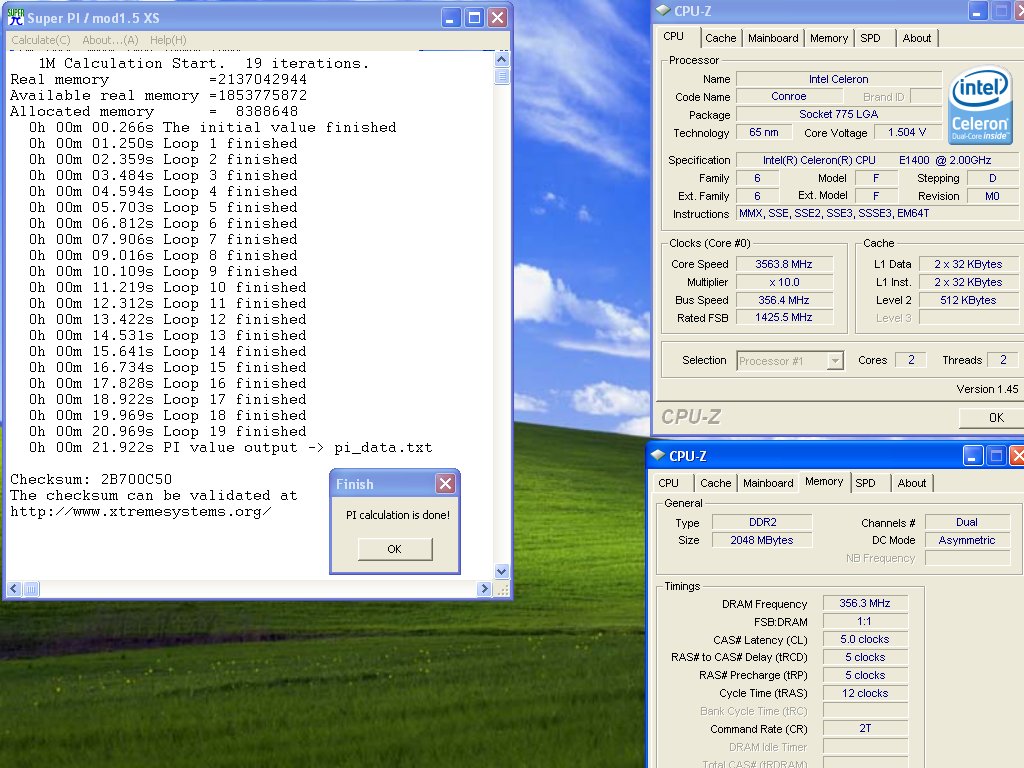Switch to Memory tab in top CPU-Z window
Screen dimensions: 1024x768
click(829, 39)
